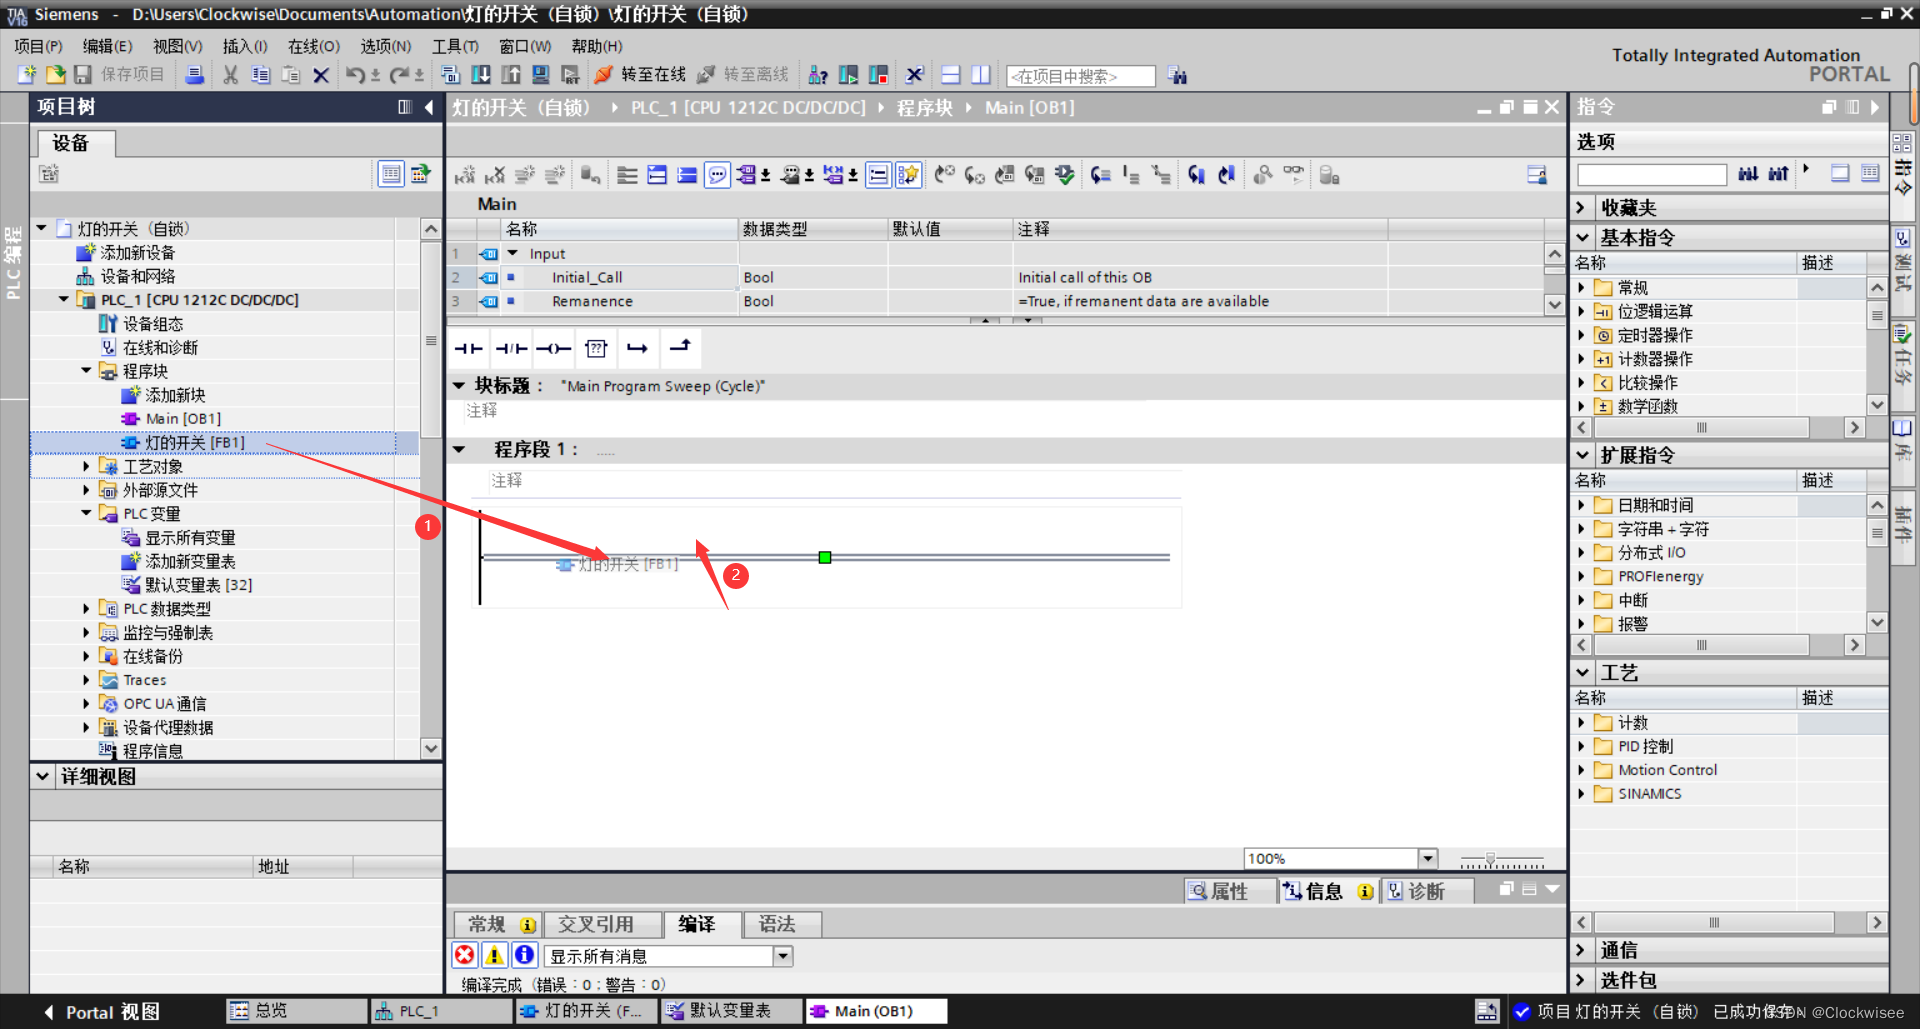Collapse the 程序块 folder in project tree

[86, 371]
